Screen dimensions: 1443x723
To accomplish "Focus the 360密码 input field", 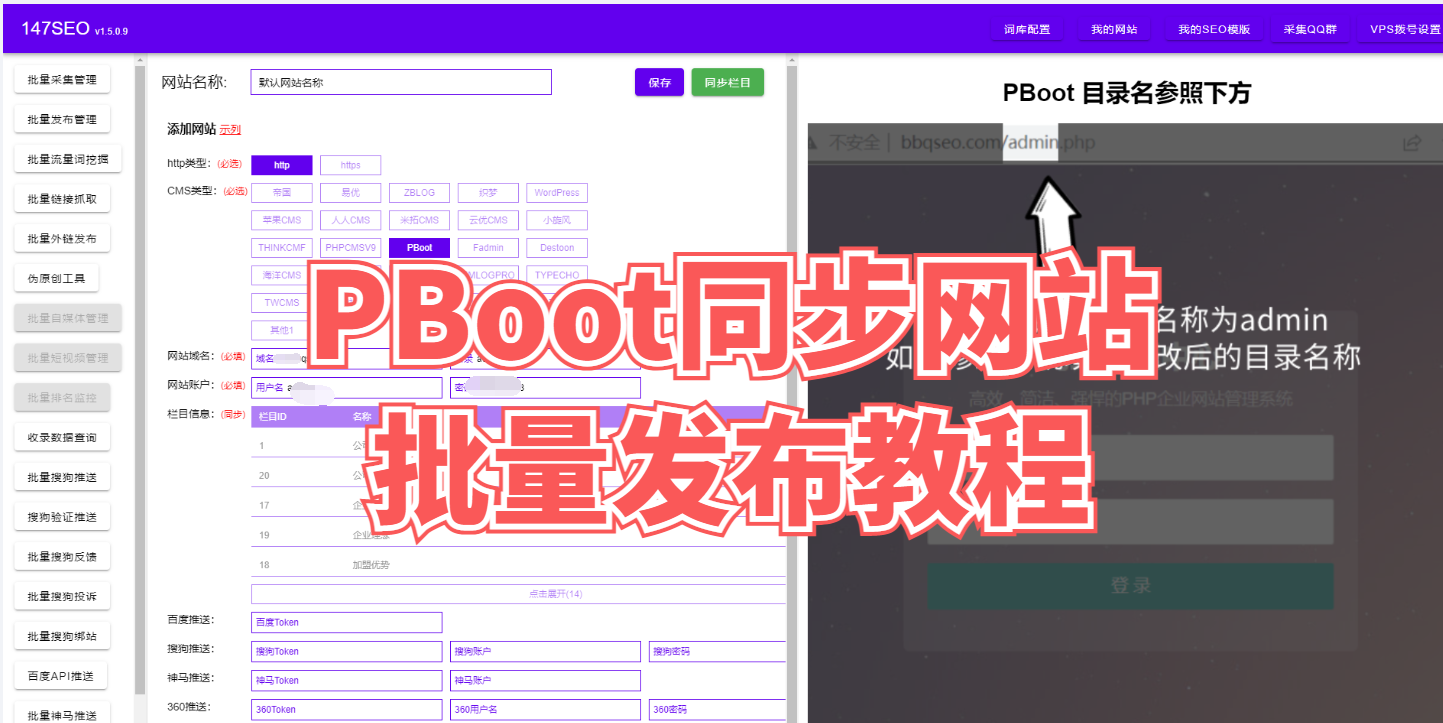I will (717, 710).
